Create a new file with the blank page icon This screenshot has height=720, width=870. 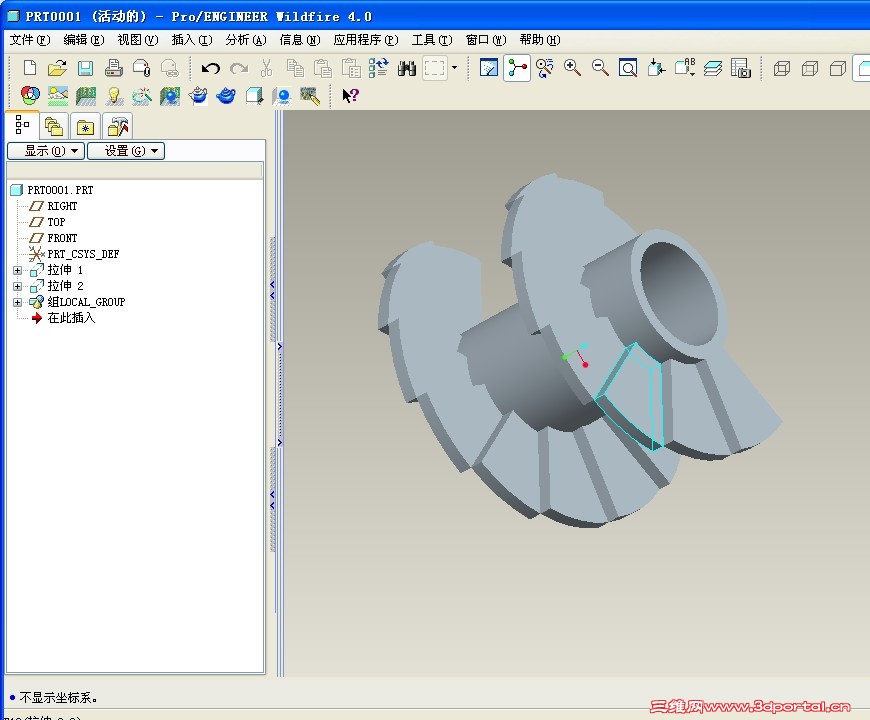30,68
